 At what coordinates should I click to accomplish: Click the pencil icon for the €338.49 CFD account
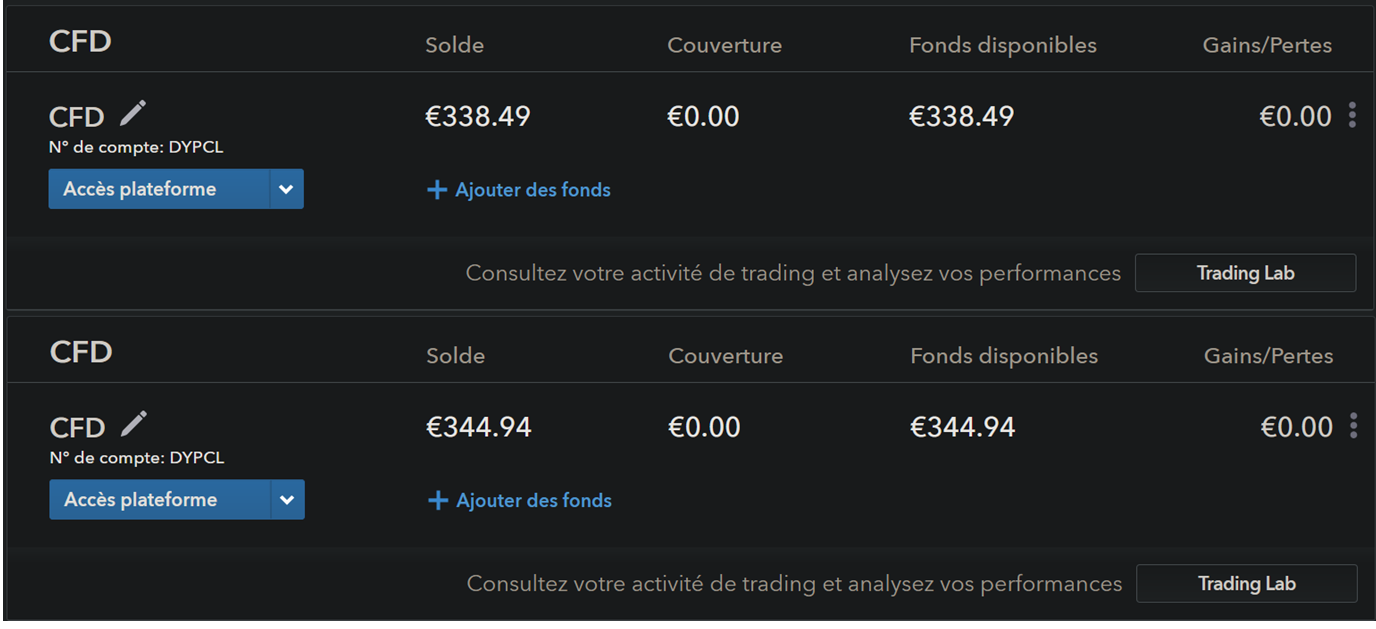(132, 114)
